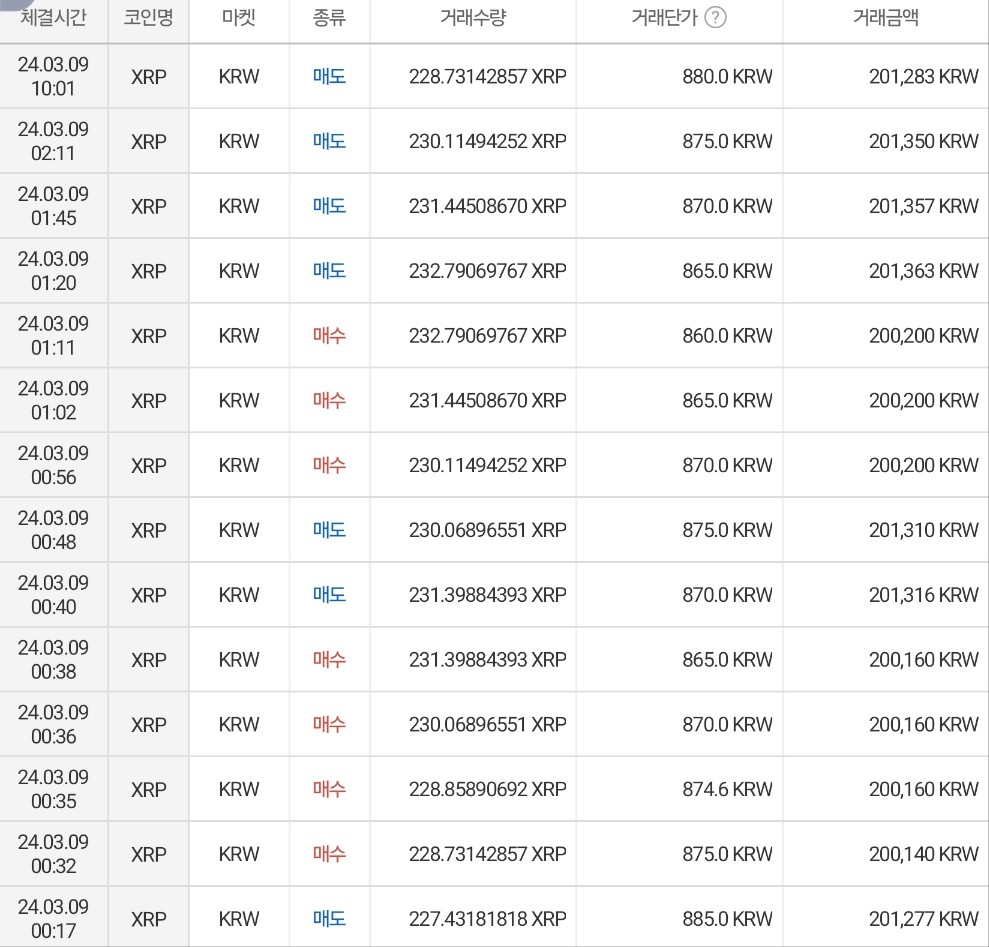
Task: Click quantity 228.85890692 XRP
Action: pyautogui.click(x=488, y=789)
